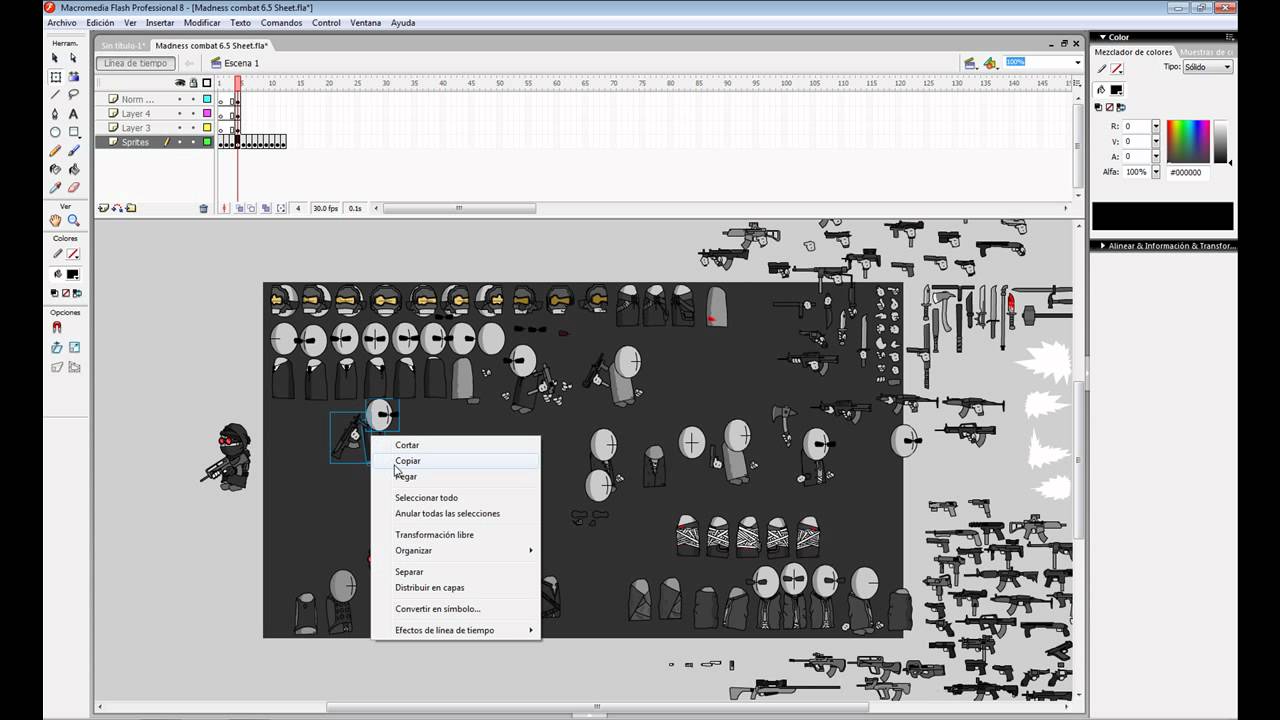Click the add motion guide icon
Screen dimensions: 1280x720
tap(117, 208)
